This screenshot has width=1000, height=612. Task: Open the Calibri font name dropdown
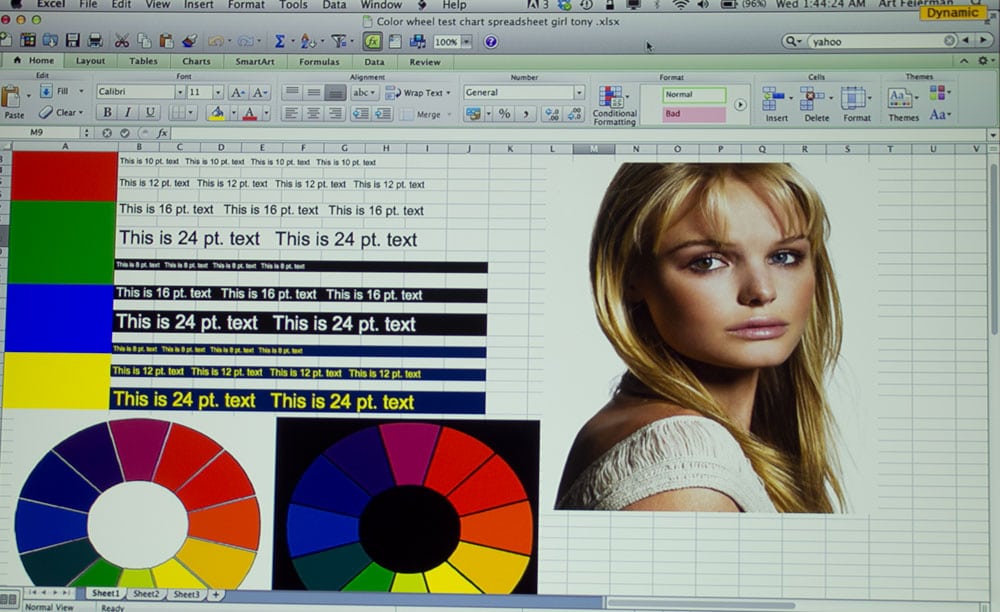179,92
